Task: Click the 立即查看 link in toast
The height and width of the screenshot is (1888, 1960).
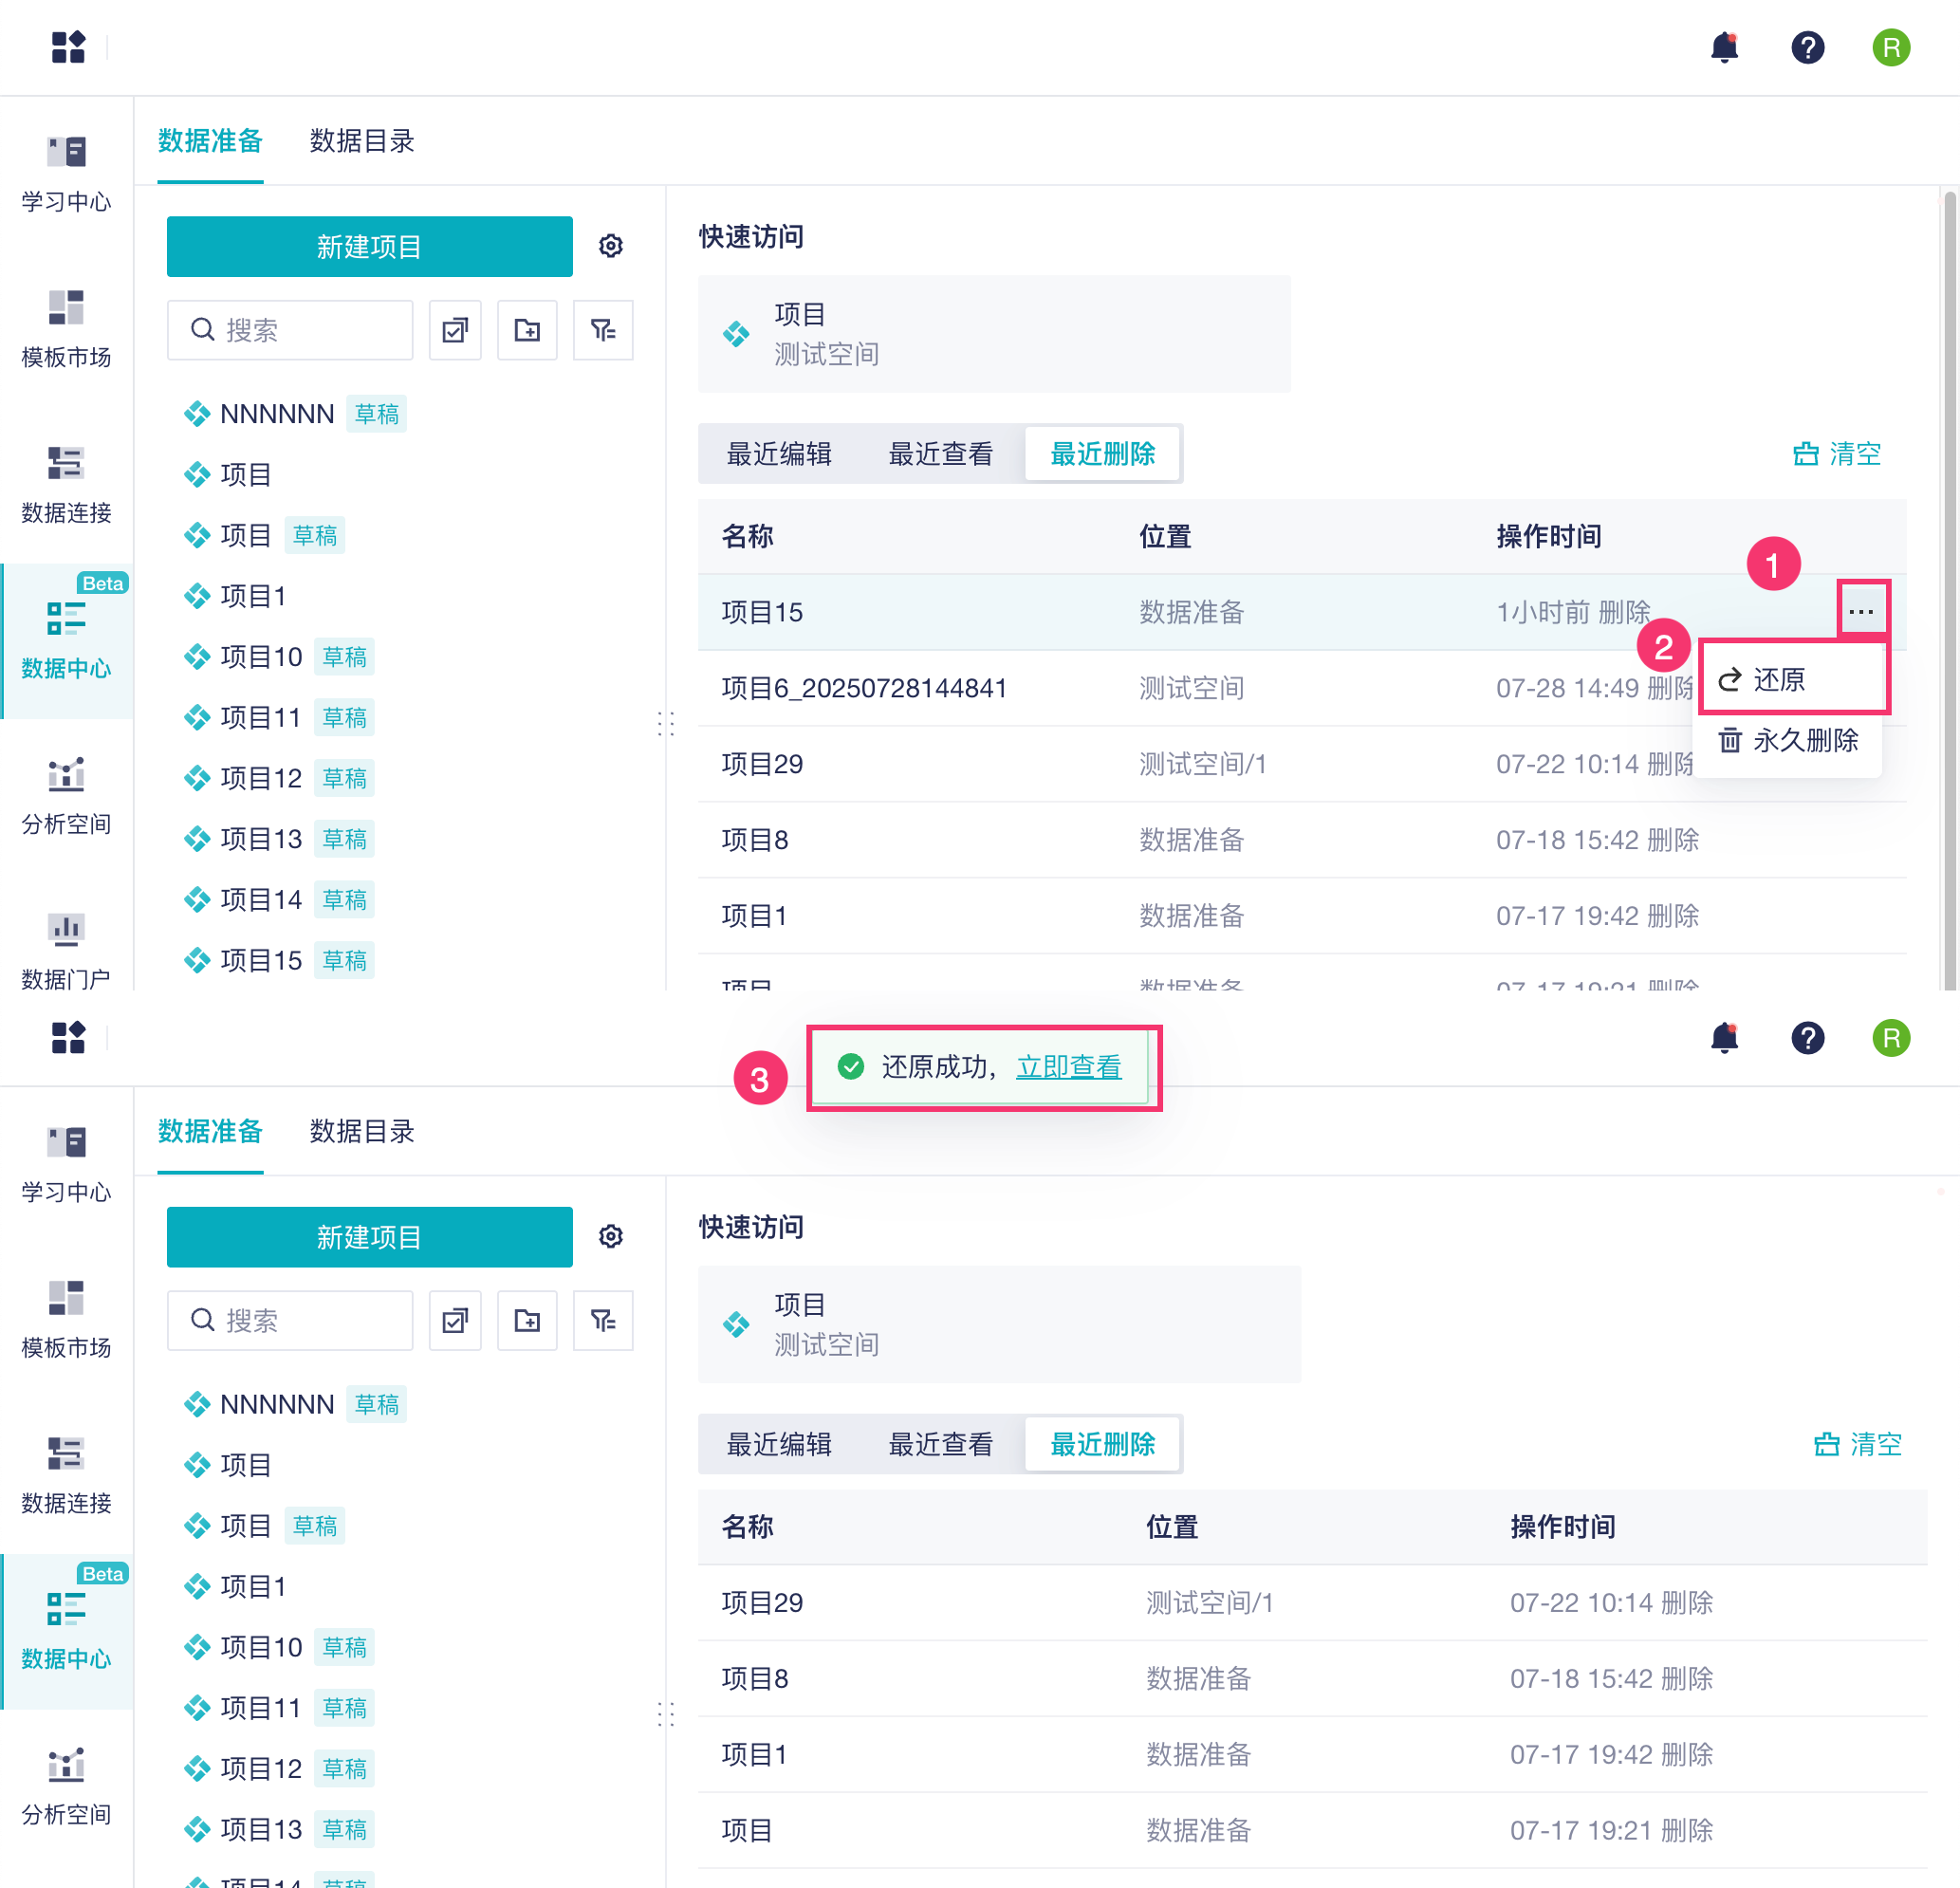Action: coord(1068,1067)
